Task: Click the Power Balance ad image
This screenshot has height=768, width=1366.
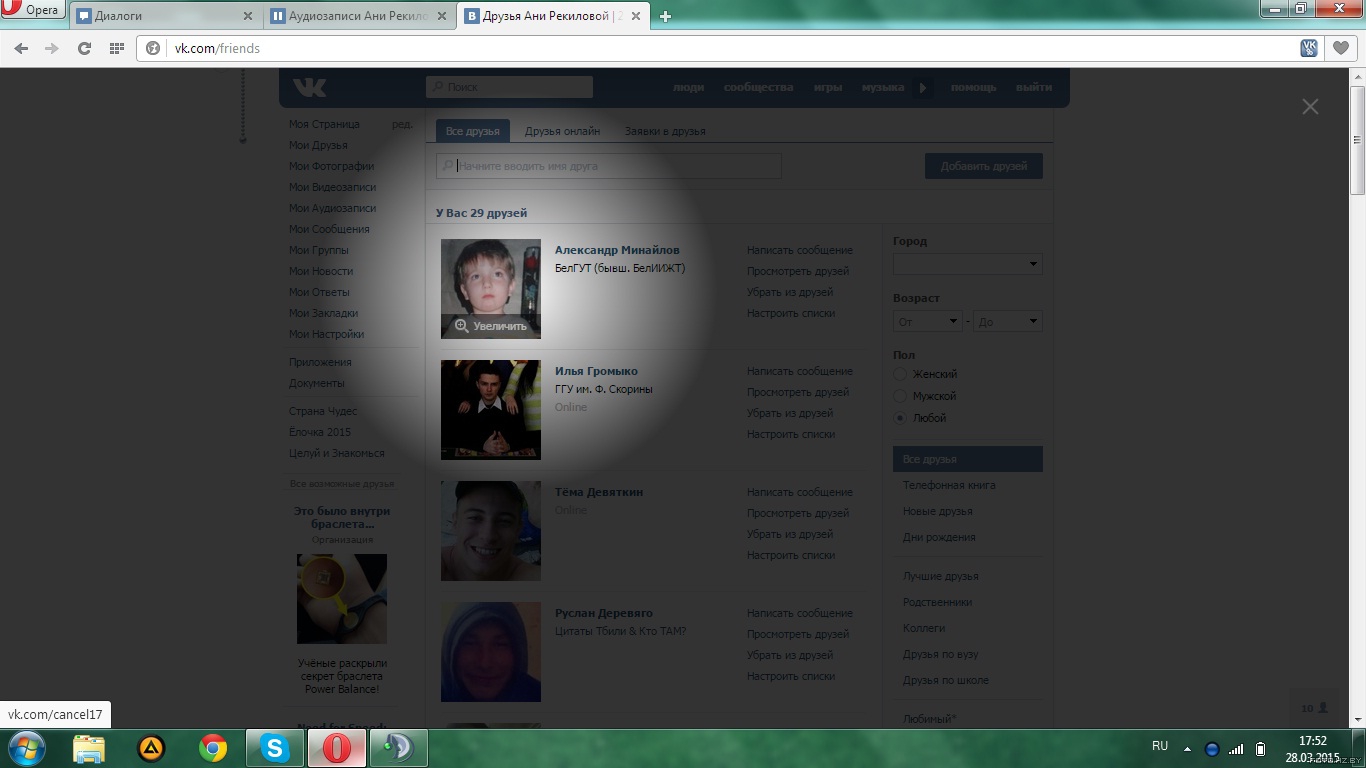Action: point(342,599)
